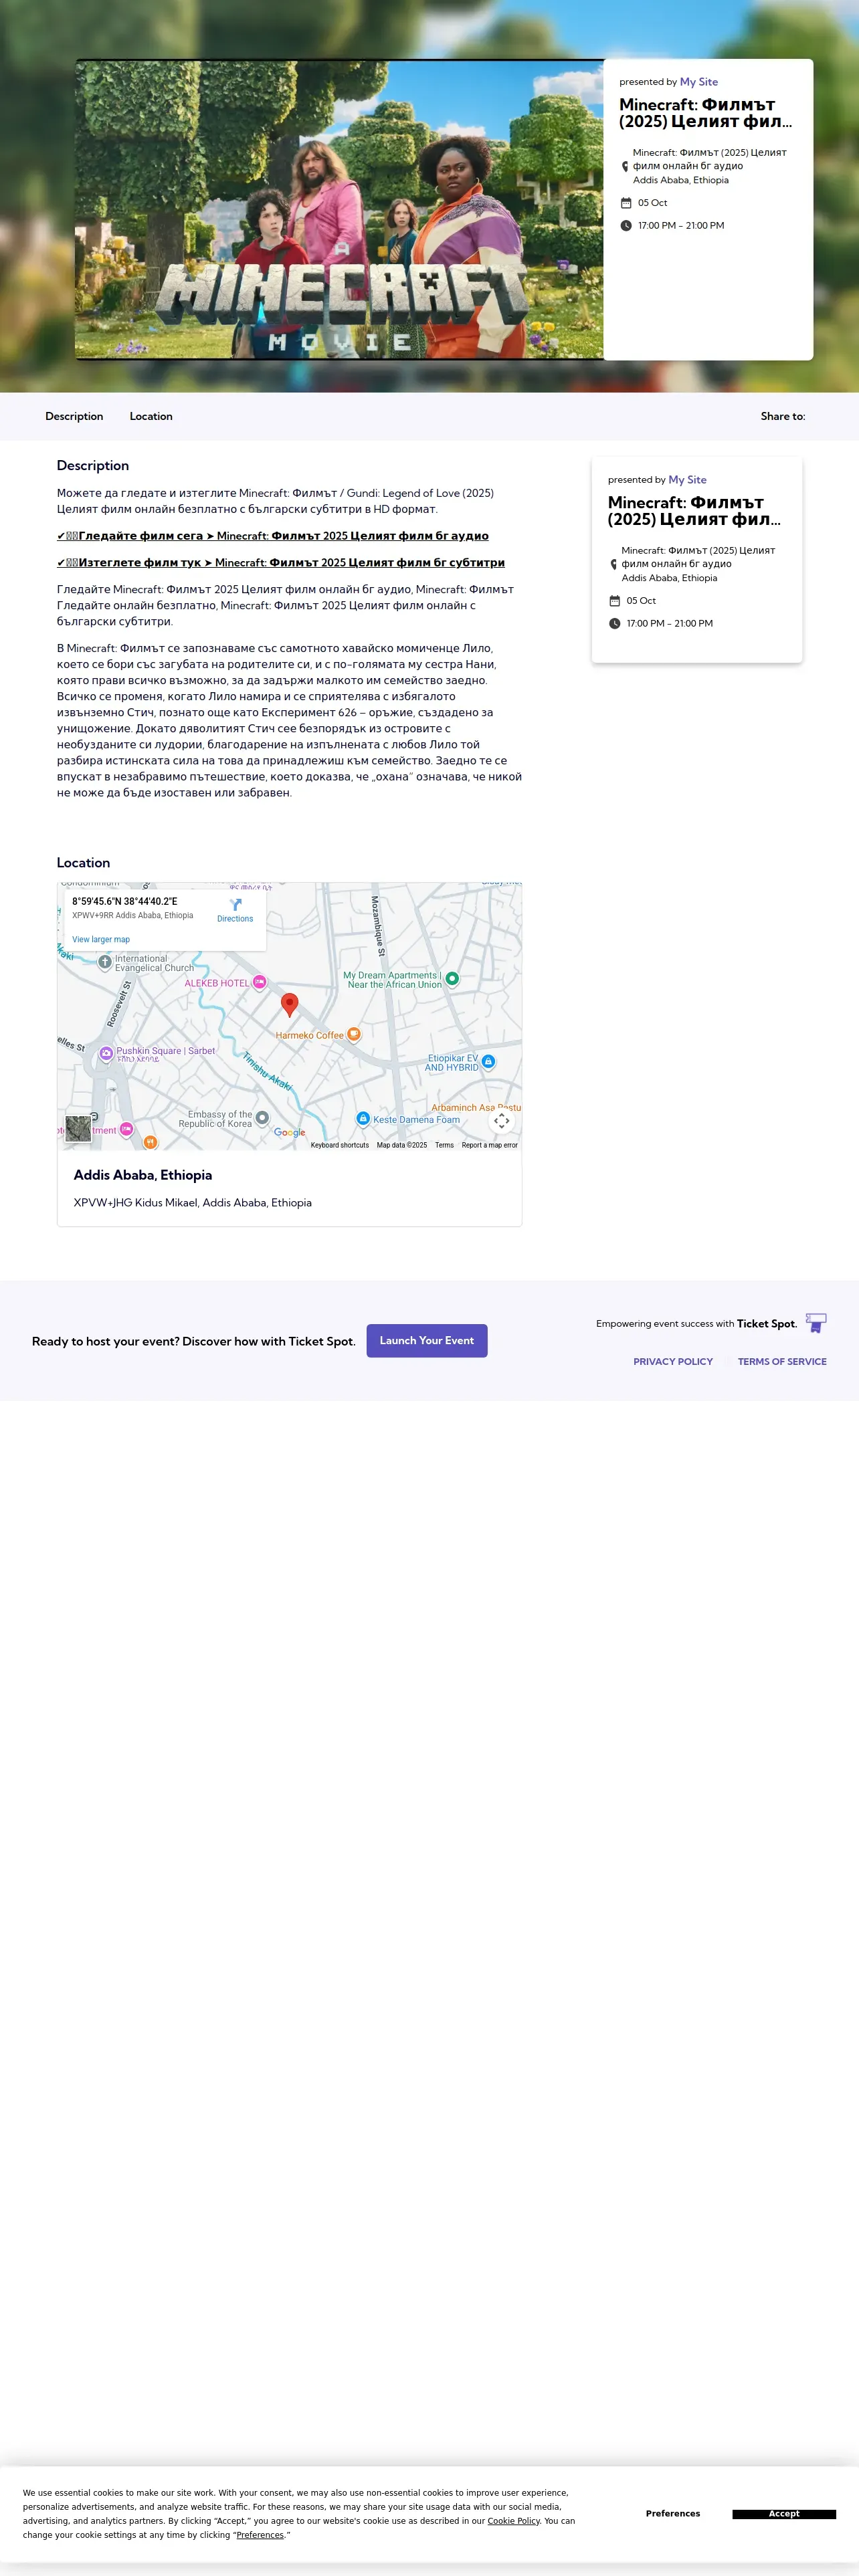The width and height of the screenshot is (859, 2576).
Task: Click calendar icon in sidebar event card
Action: pos(615,601)
